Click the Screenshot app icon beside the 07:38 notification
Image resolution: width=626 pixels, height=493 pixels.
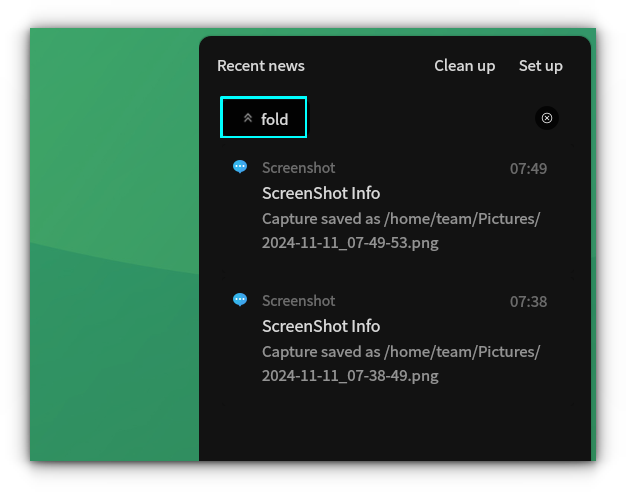coord(240,300)
